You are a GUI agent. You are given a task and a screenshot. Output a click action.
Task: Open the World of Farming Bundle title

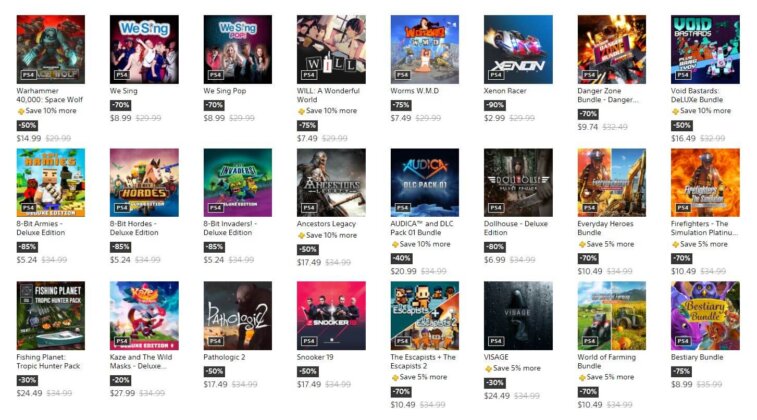pyautogui.click(x=606, y=362)
